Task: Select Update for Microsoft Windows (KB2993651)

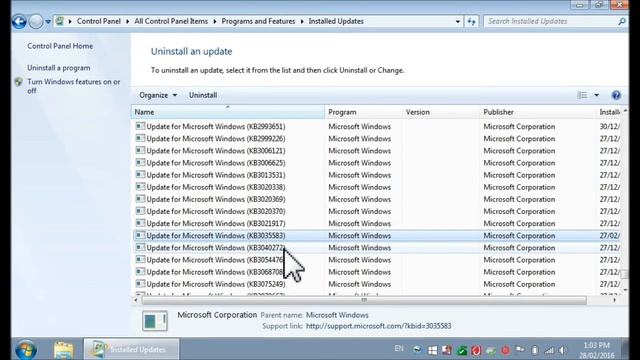Action: (376, 127)
